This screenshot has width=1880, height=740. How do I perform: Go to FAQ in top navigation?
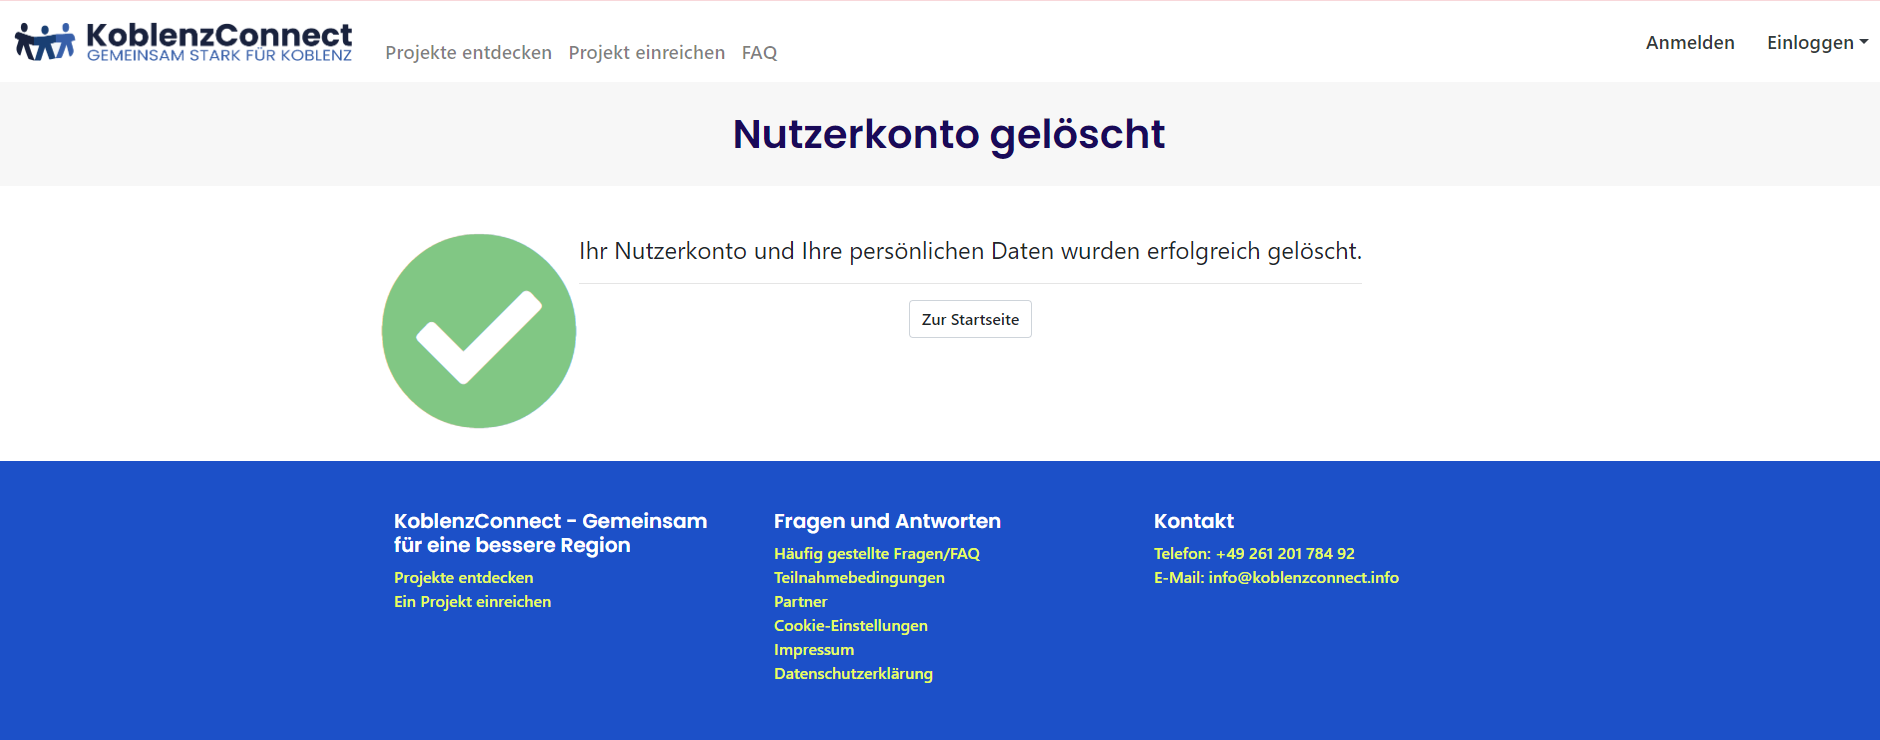(759, 53)
